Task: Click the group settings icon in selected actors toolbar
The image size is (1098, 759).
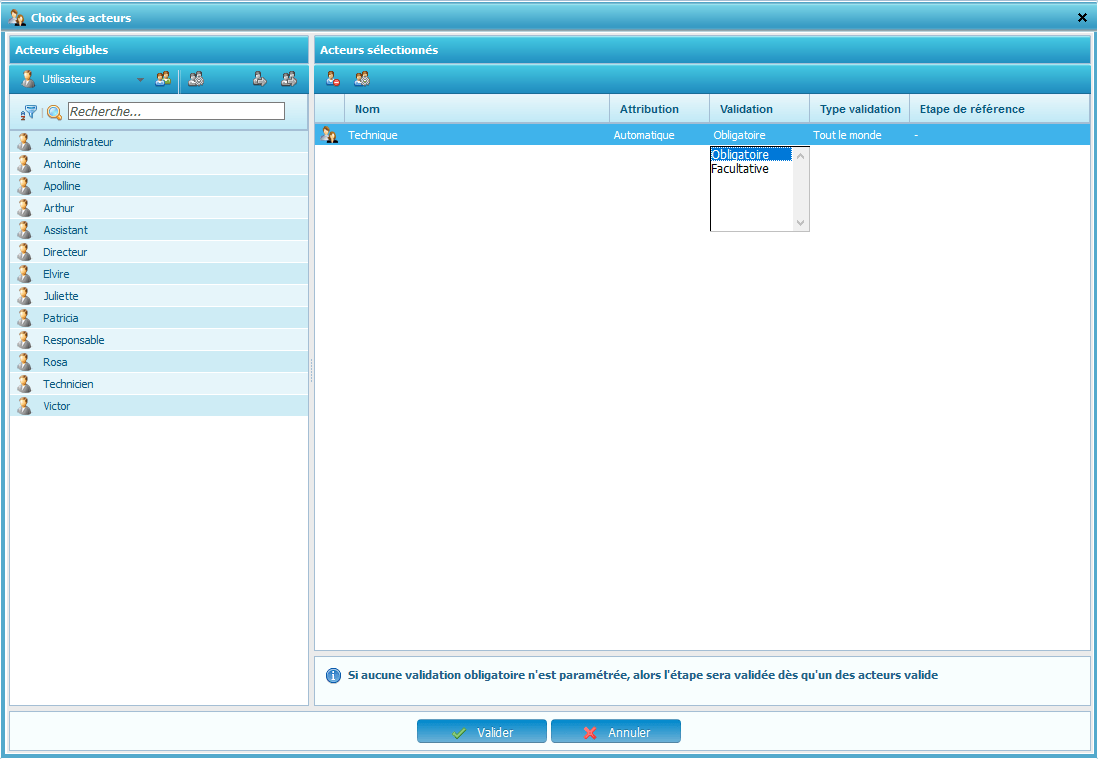Action: pyautogui.click(x=362, y=79)
